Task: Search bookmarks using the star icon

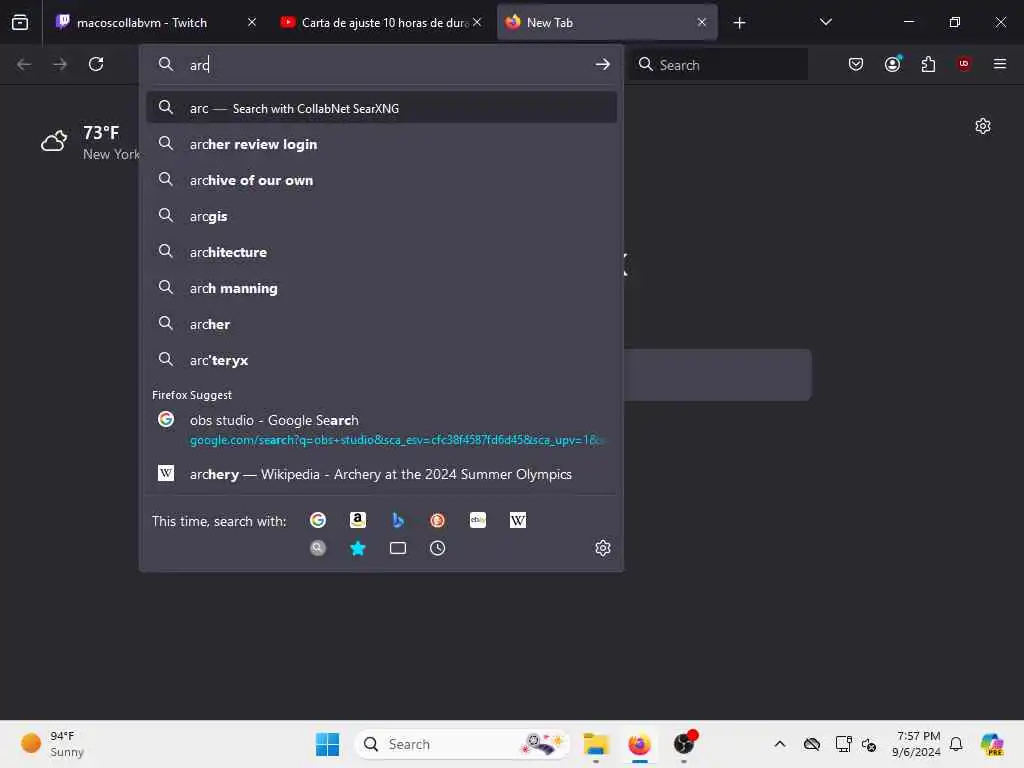Action: pos(357,548)
